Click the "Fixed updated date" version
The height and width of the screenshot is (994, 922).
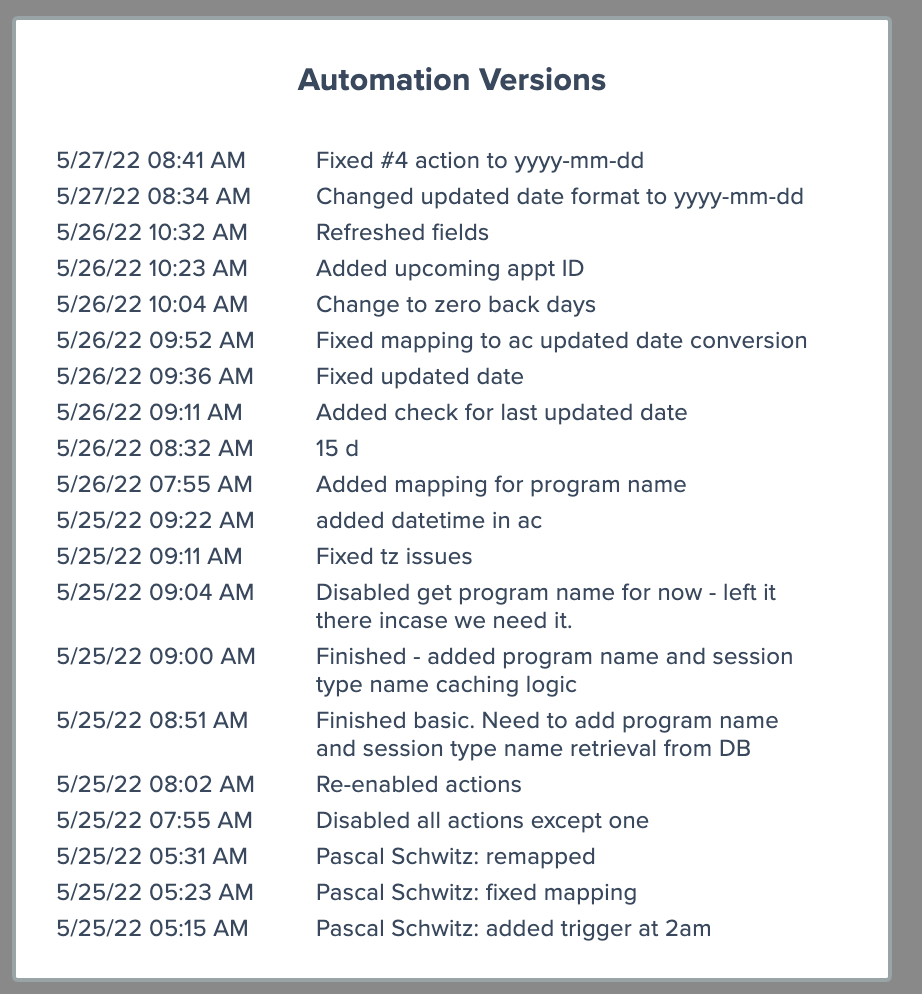(x=419, y=376)
